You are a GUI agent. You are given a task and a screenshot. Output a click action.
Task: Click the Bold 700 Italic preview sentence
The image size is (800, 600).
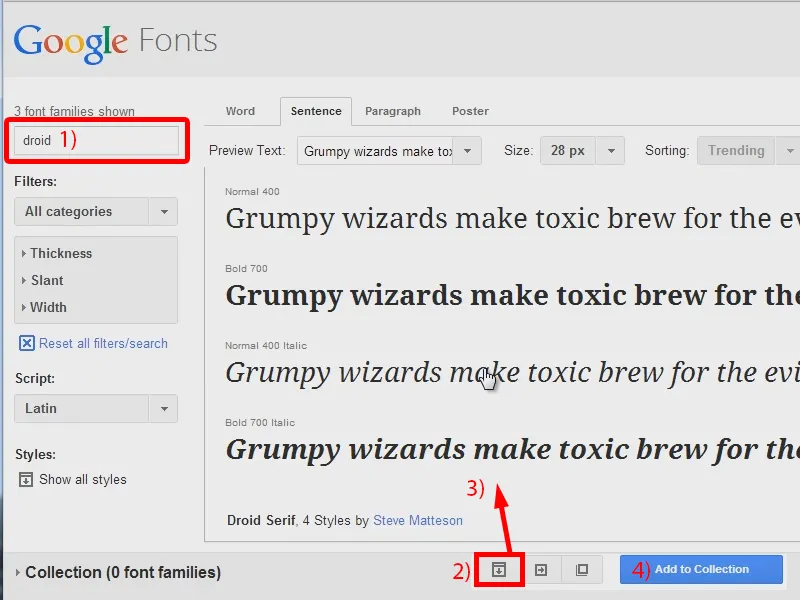point(512,451)
